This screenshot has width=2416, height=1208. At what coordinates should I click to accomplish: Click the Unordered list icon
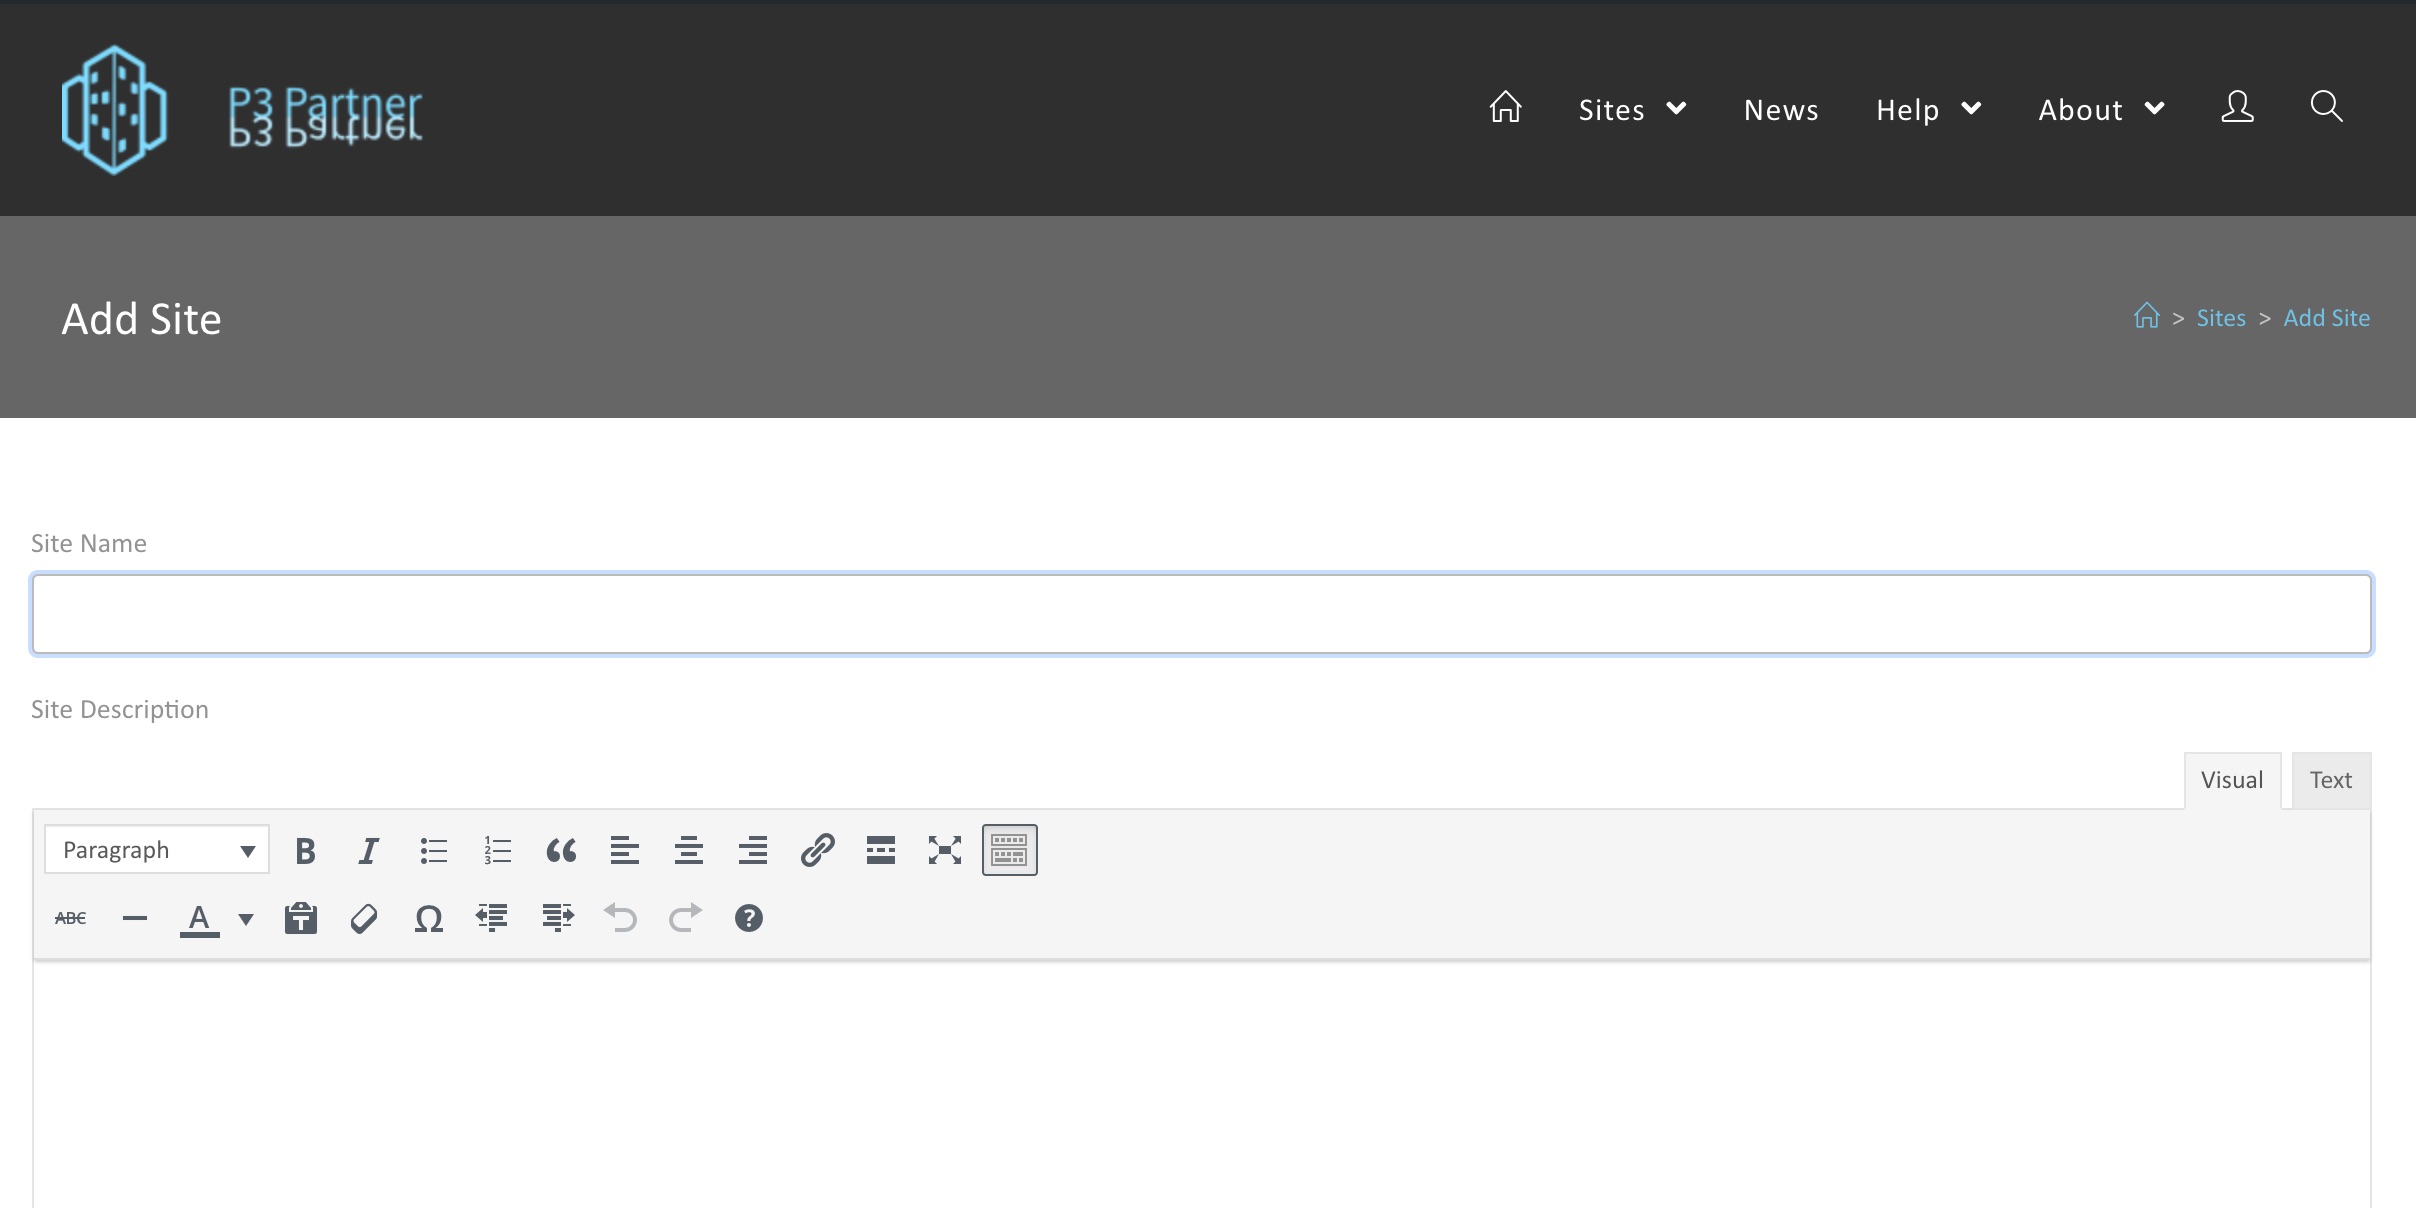pos(431,849)
